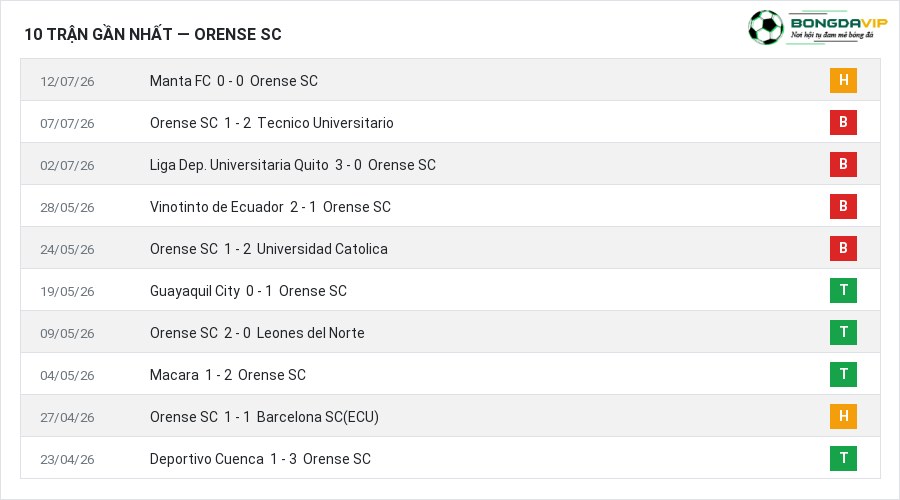Open the Manta FC 0 - 0 Orense SC match

(234, 81)
